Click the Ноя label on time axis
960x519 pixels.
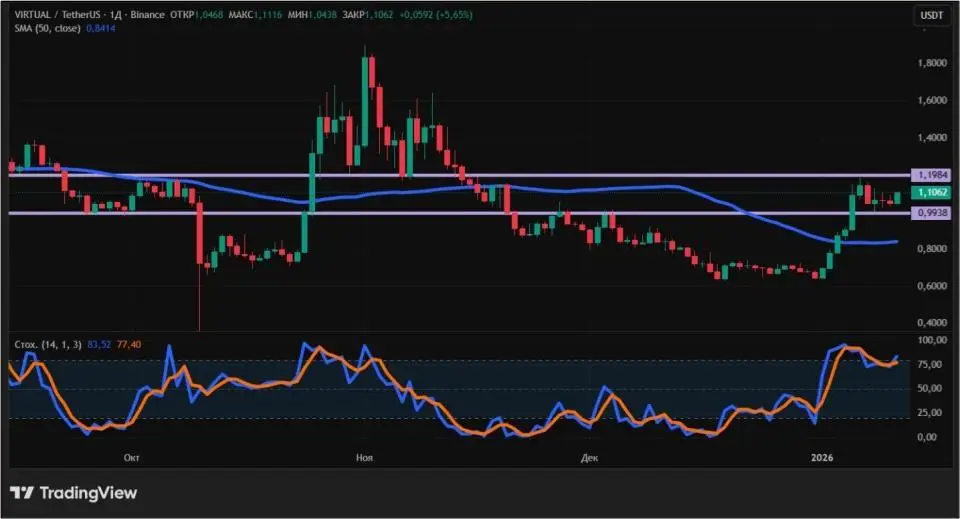[x=364, y=457]
